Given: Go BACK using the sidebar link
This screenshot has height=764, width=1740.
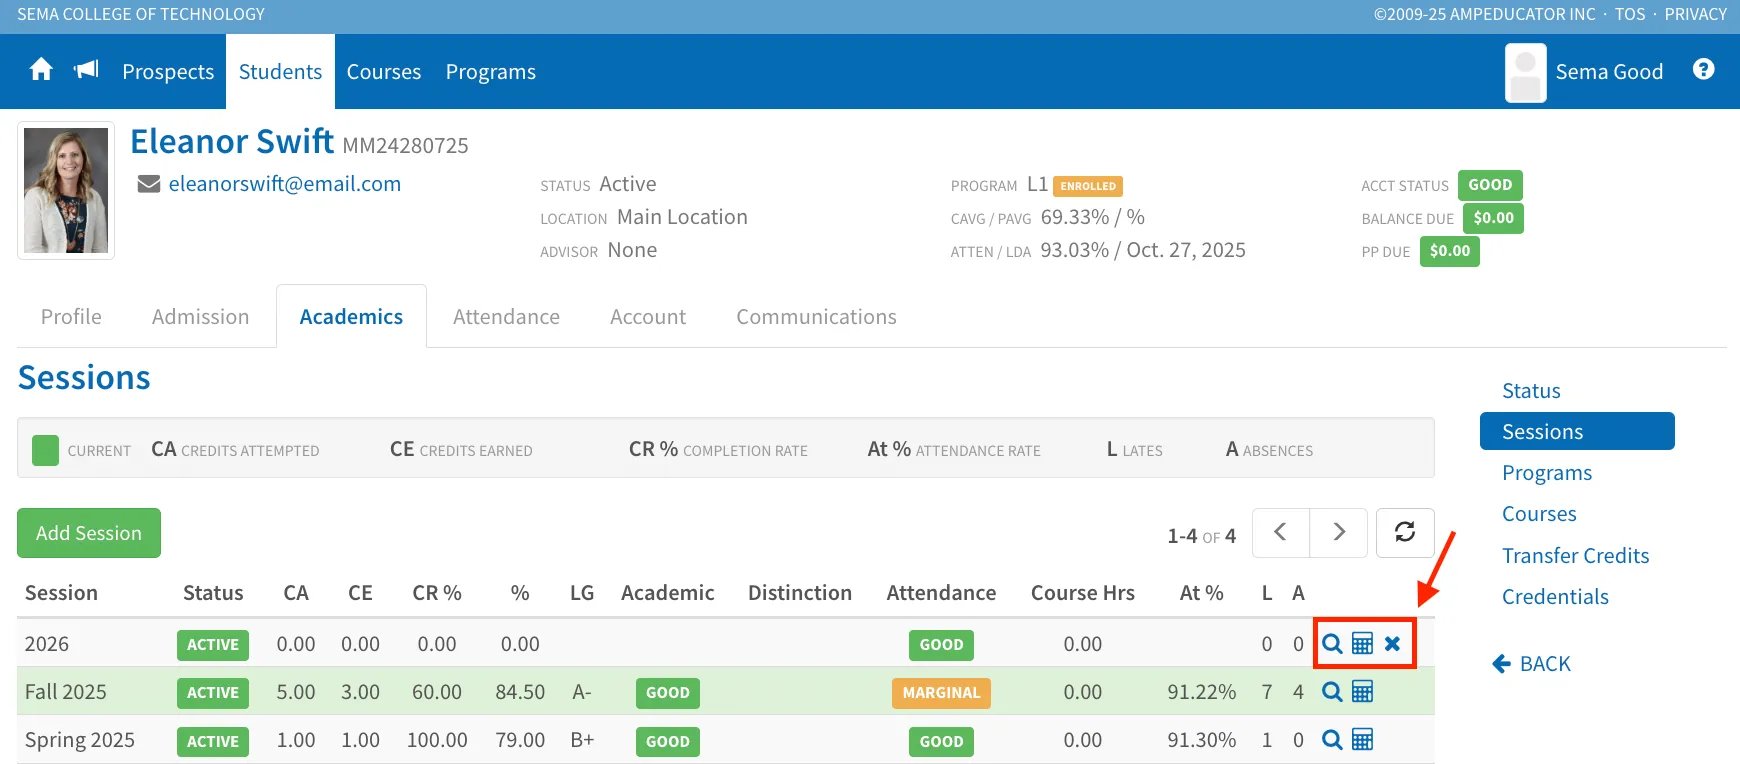Looking at the screenshot, I should (x=1531, y=664).
